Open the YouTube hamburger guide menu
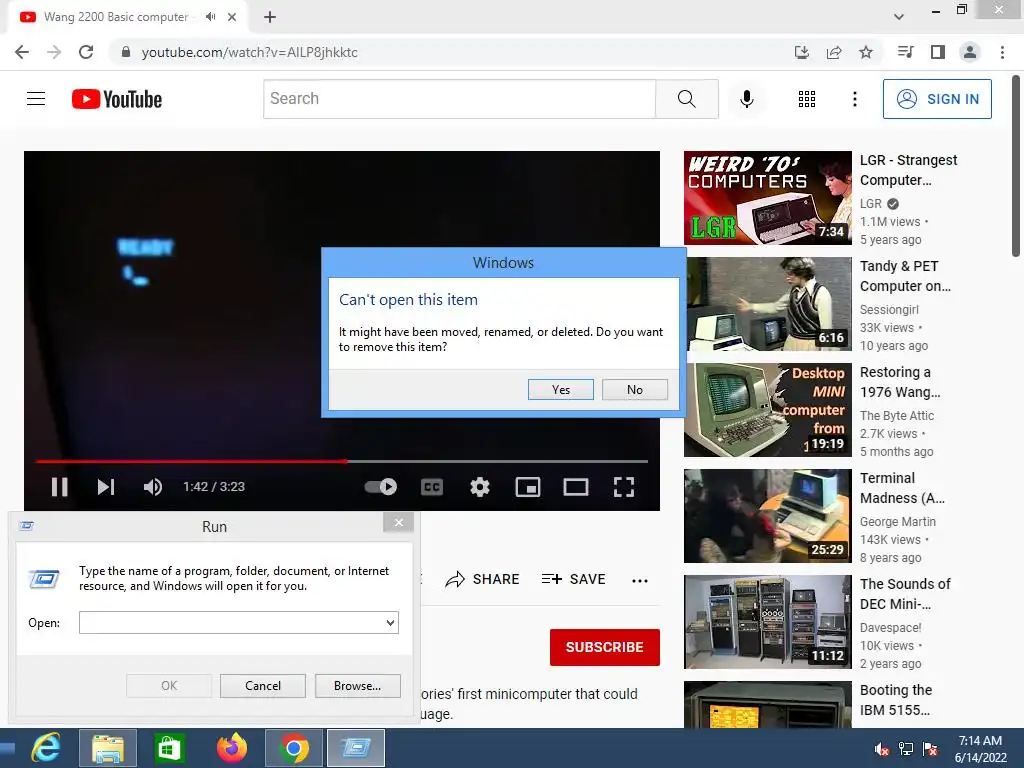 tap(36, 99)
